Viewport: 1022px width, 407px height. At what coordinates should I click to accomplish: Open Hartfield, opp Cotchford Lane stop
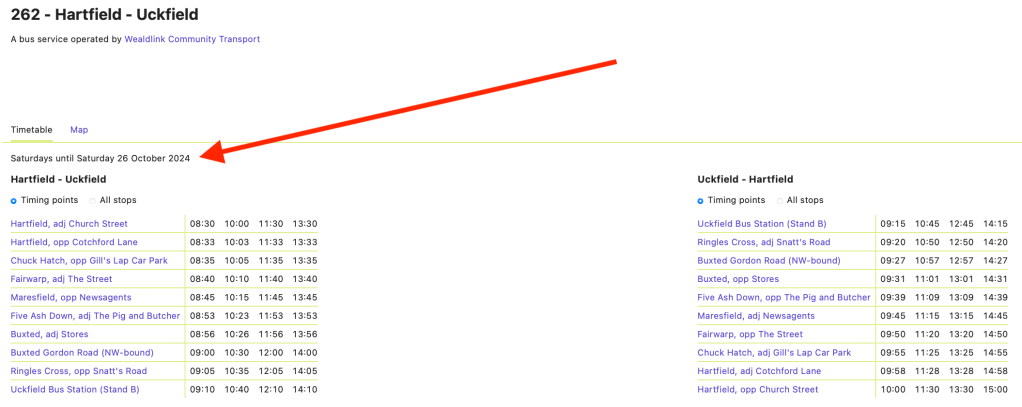pyautogui.click(x=74, y=242)
